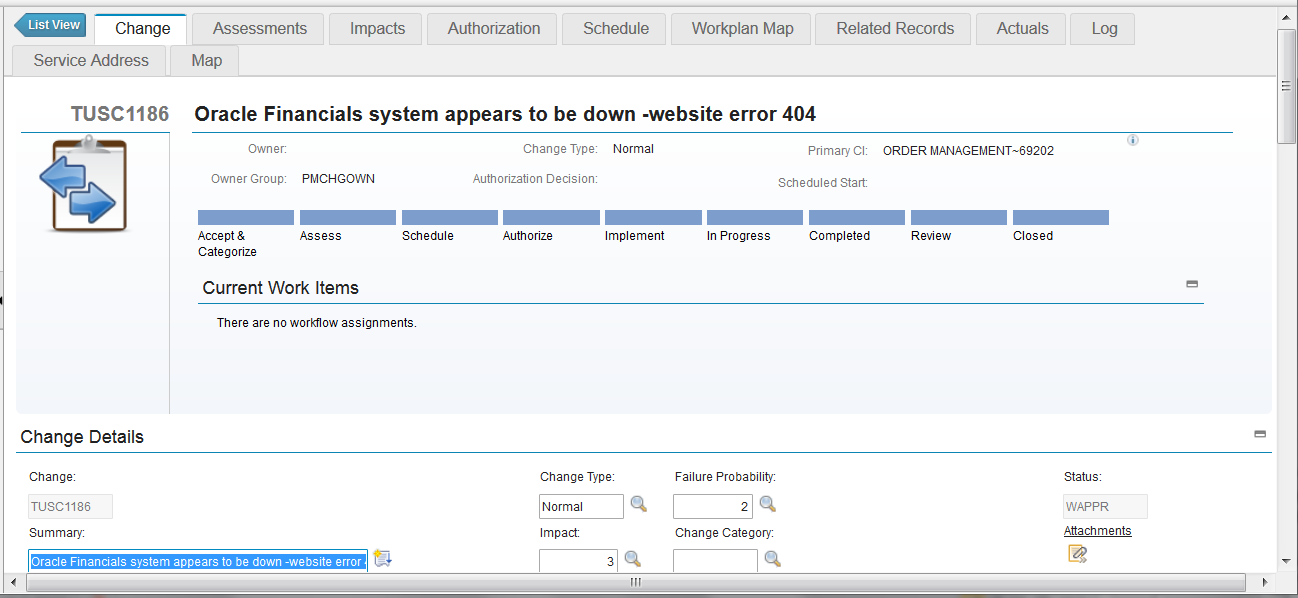Go back to List View
This screenshot has height=598, width=1298.
click(50, 25)
